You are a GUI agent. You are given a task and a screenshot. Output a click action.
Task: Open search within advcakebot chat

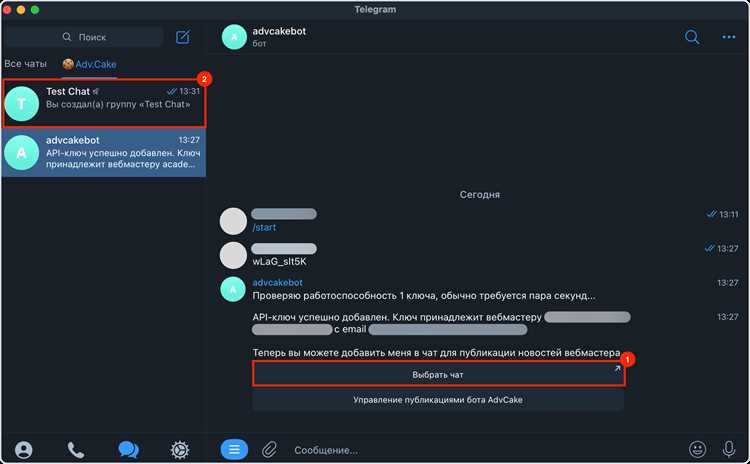point(692,37)
